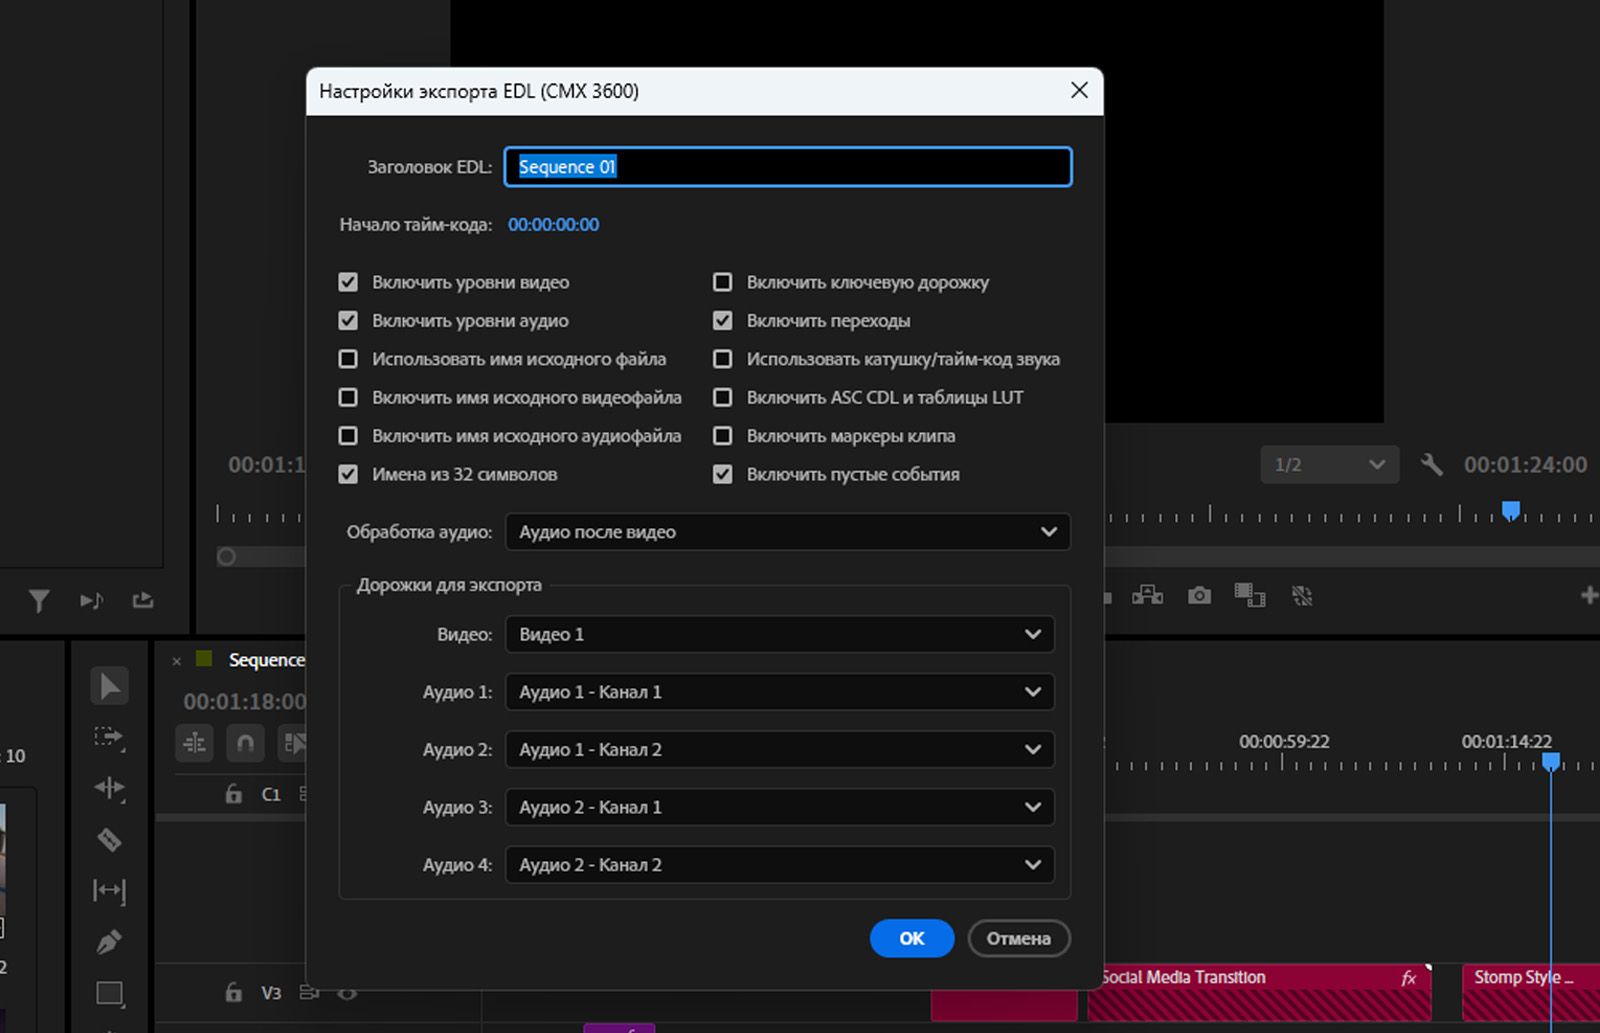Select the Selection arrow tool

point(109,686)
